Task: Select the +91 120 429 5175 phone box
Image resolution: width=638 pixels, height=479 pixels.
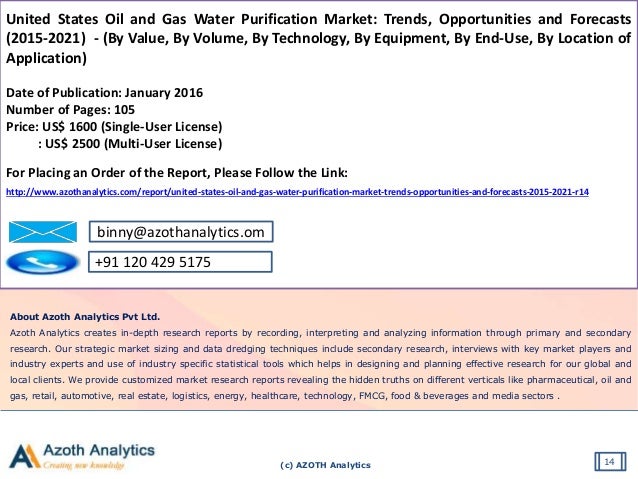Action: (x=180, y=262)
